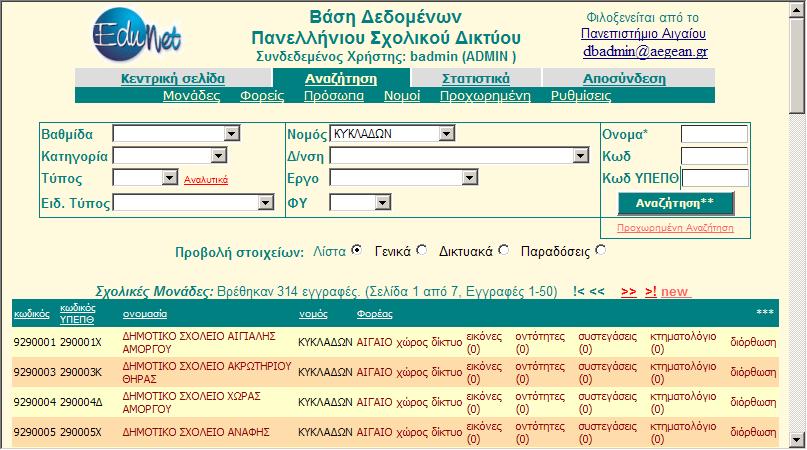Open the Στατιστικά tab
Screen dimensions: 807x450
tap(476, 78)
